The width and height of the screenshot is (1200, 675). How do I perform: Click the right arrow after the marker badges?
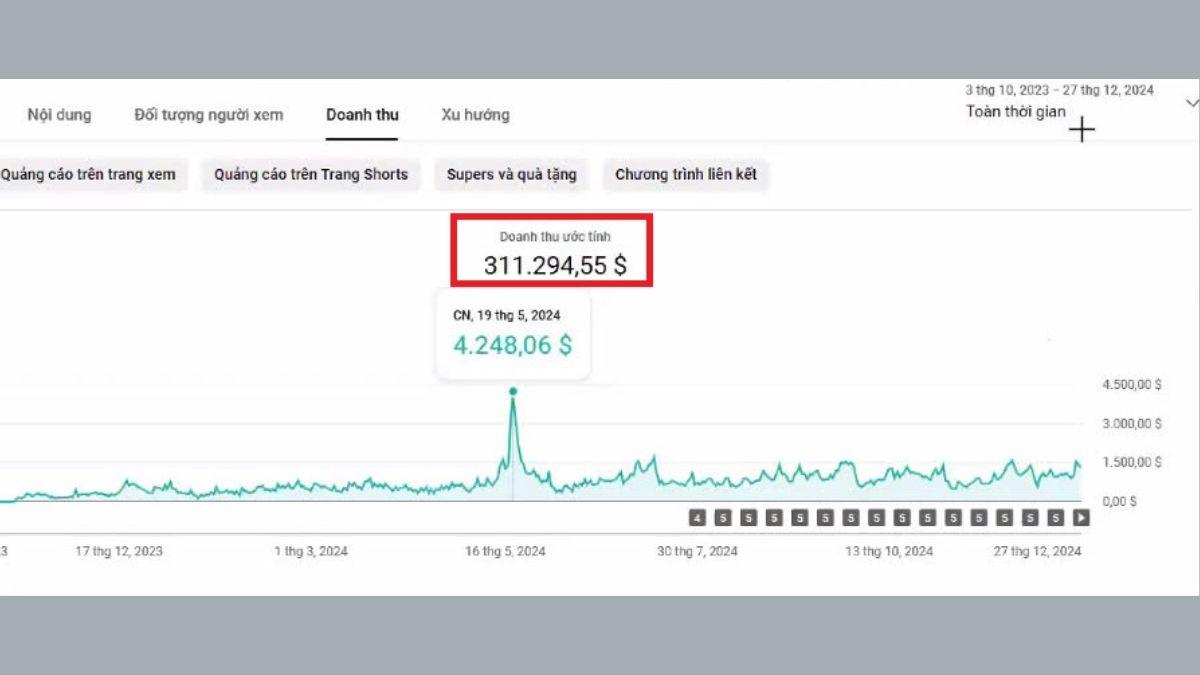point(1079,517)
